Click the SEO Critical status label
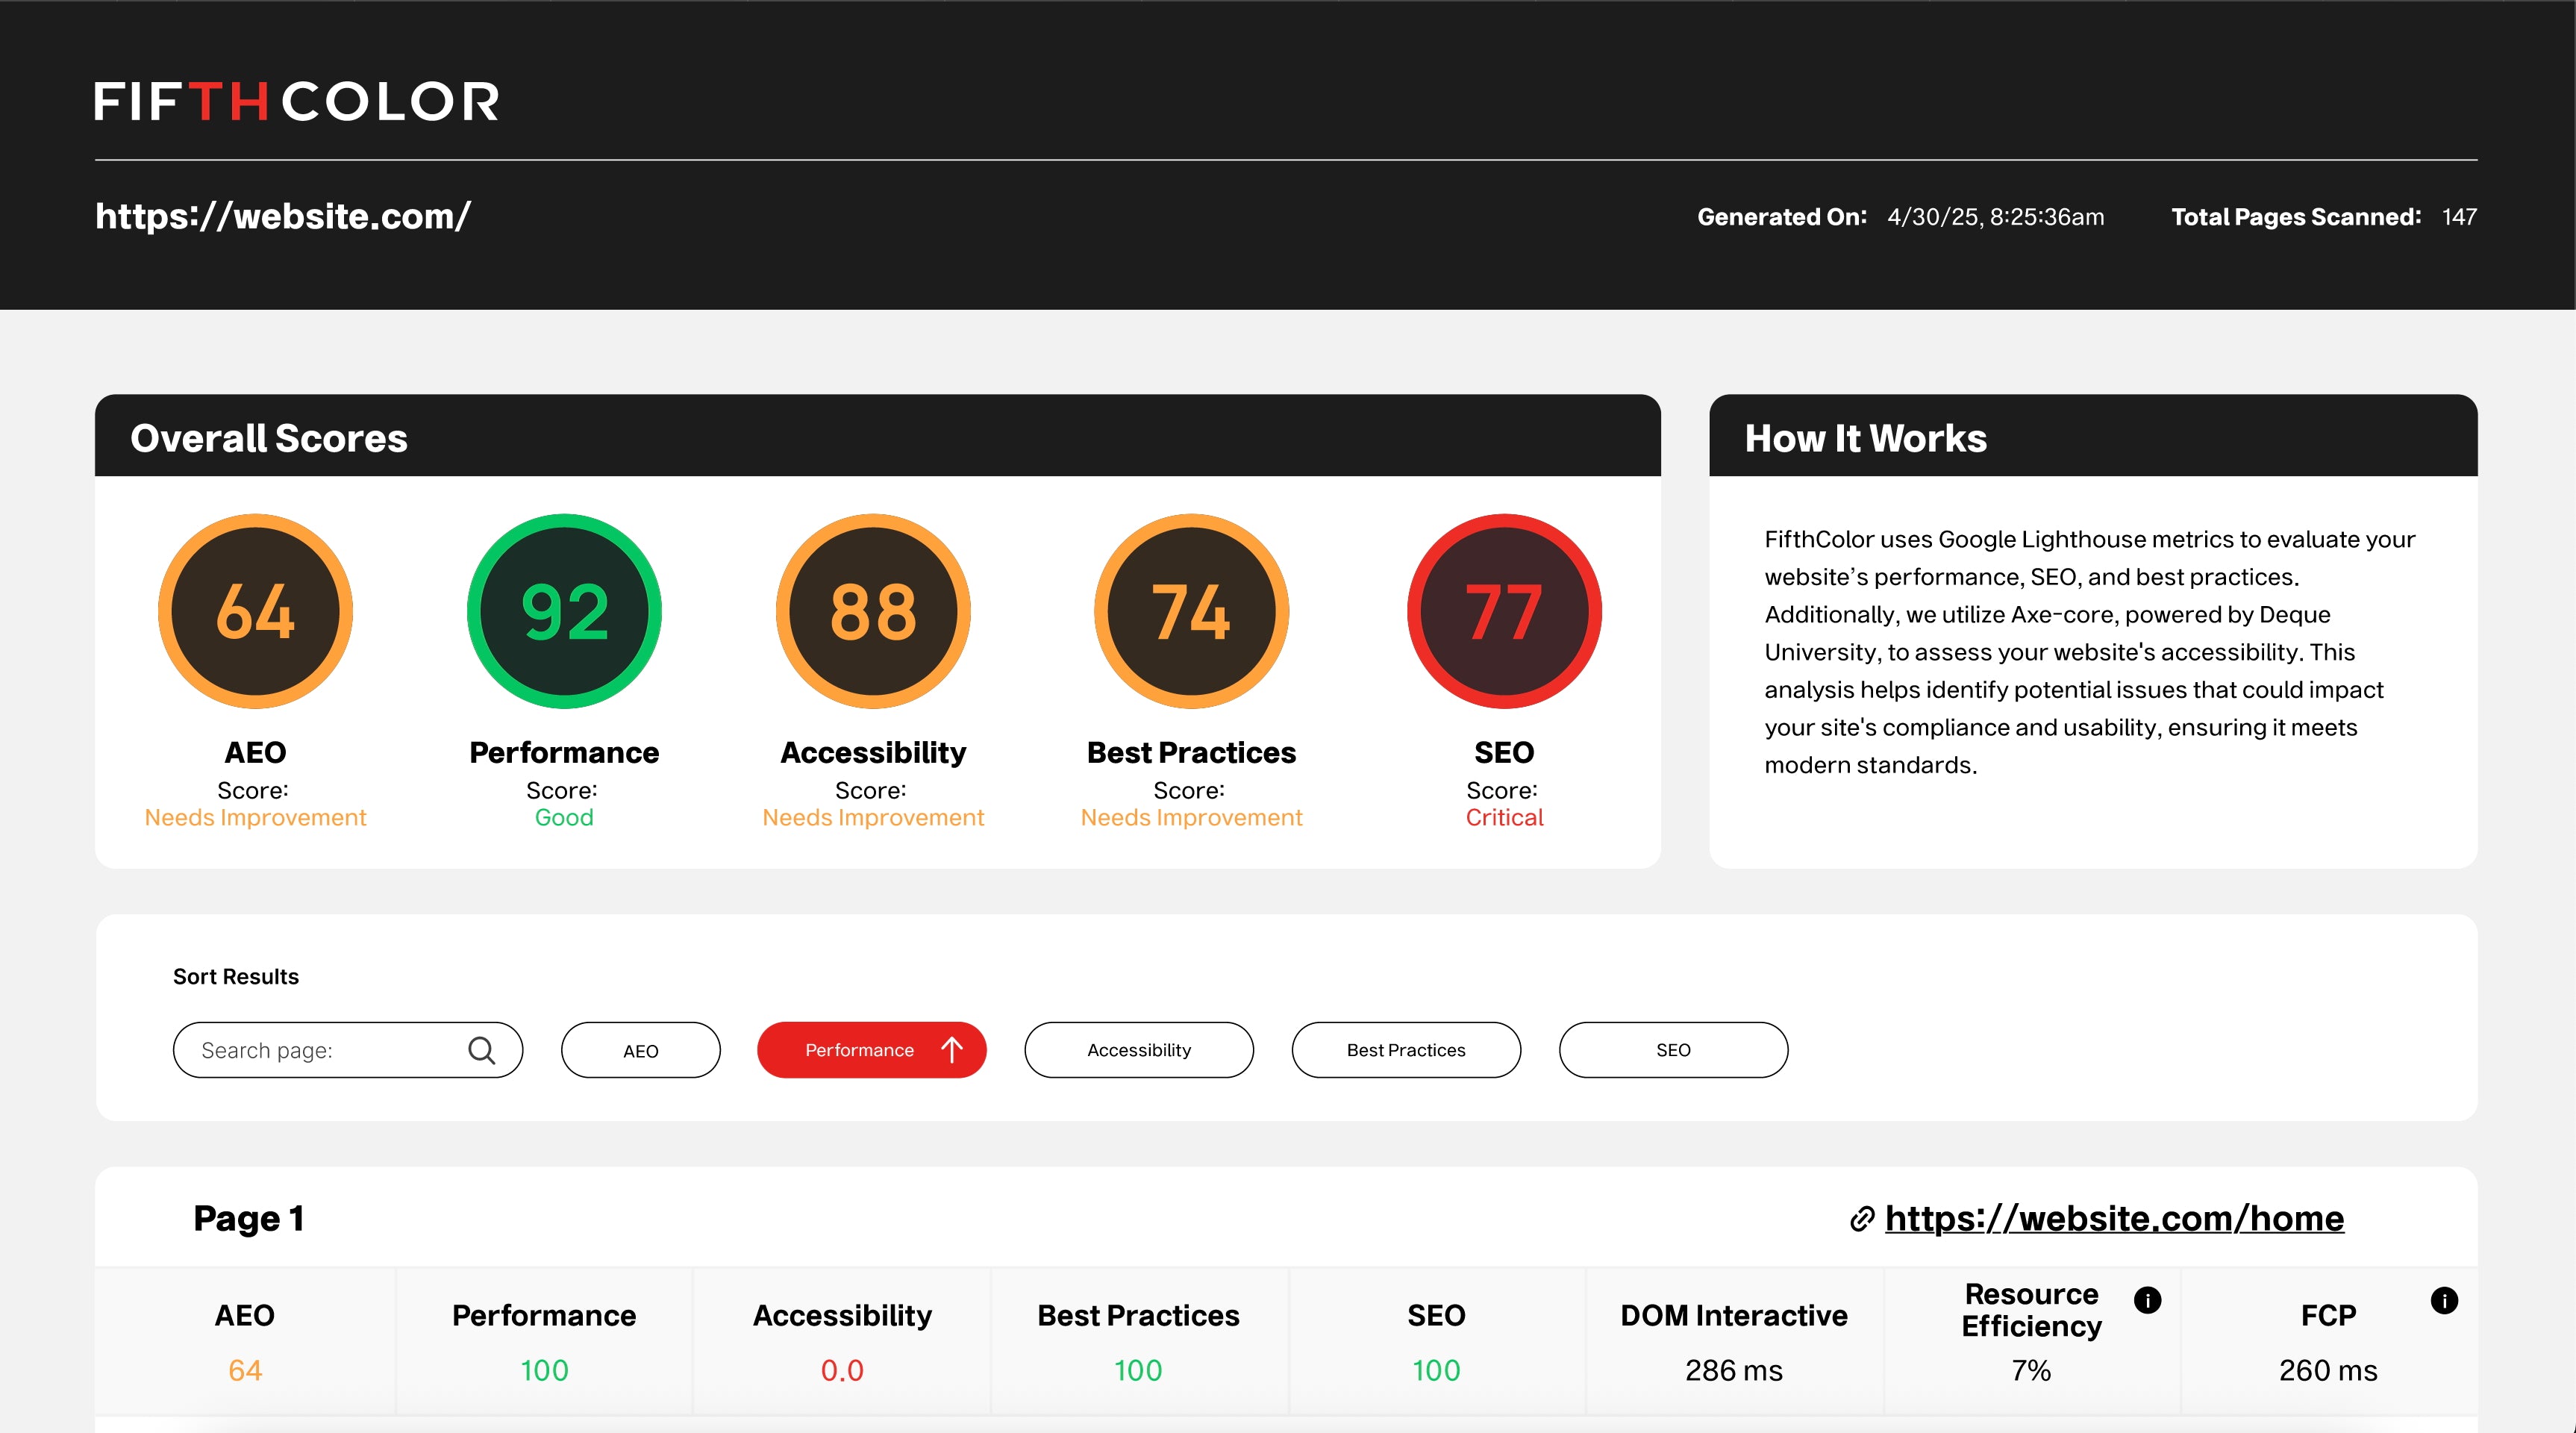Image resolution: width=2576 pixels, height=1433 pixels. click(1504, 817)
